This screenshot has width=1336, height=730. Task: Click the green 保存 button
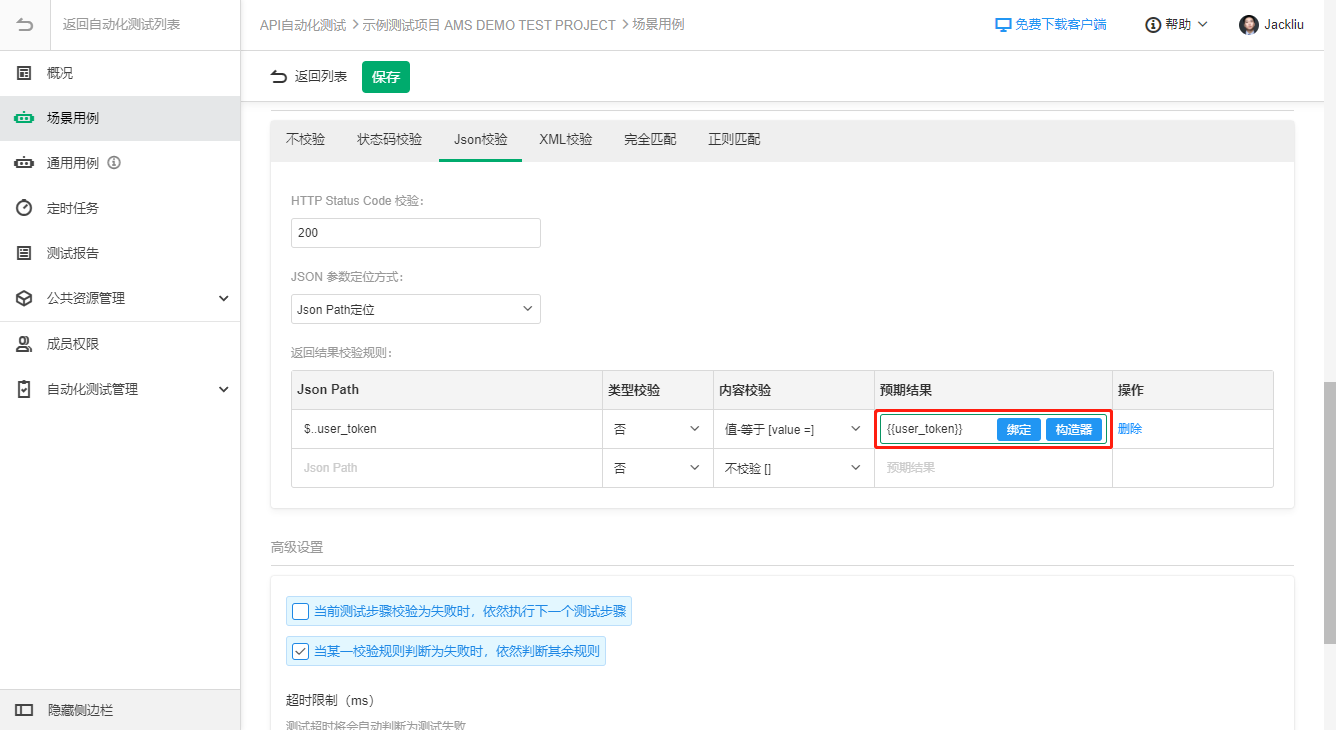386,77
